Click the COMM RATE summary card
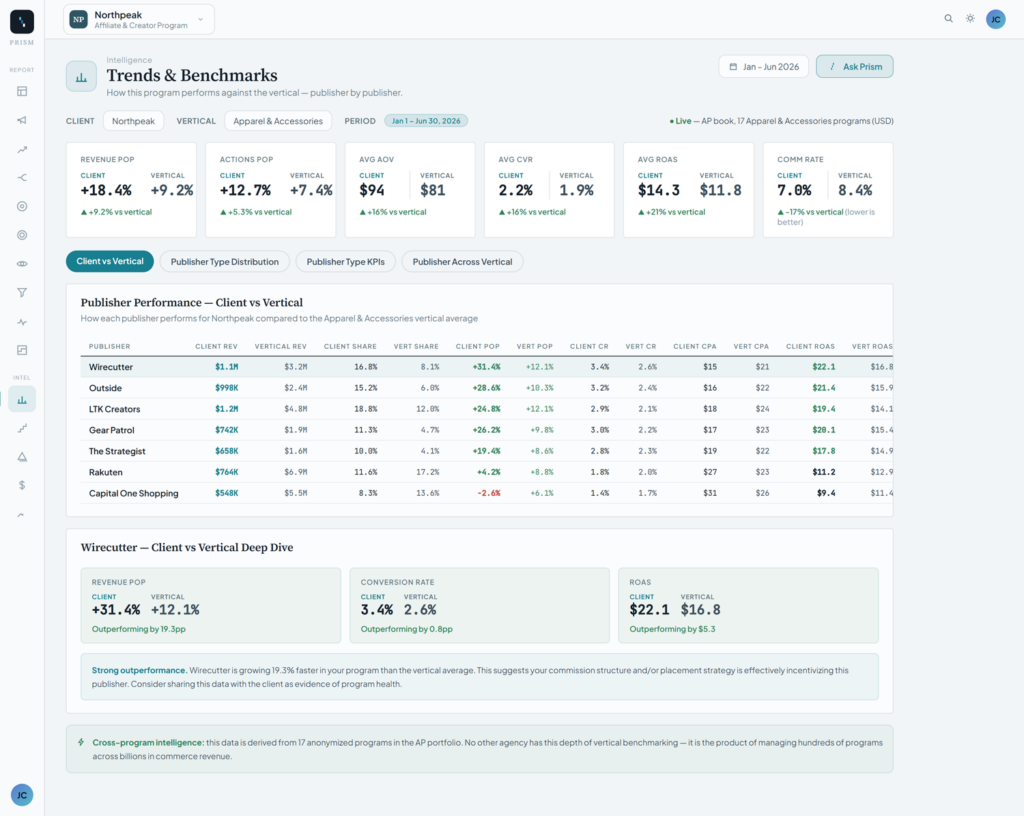The image size is (1024, 816). tap(828, 190)
